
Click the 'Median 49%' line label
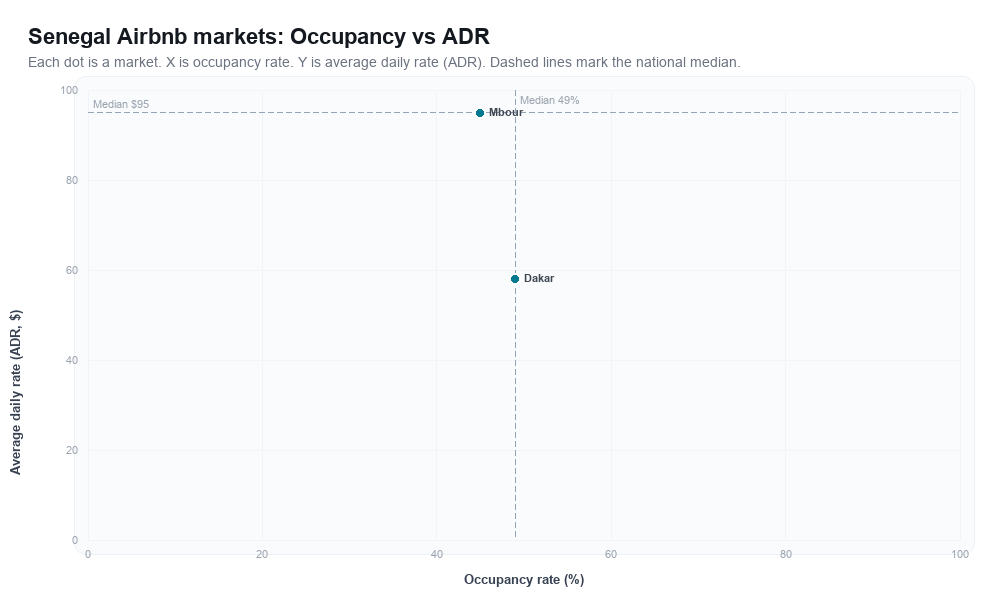point(550,100)
